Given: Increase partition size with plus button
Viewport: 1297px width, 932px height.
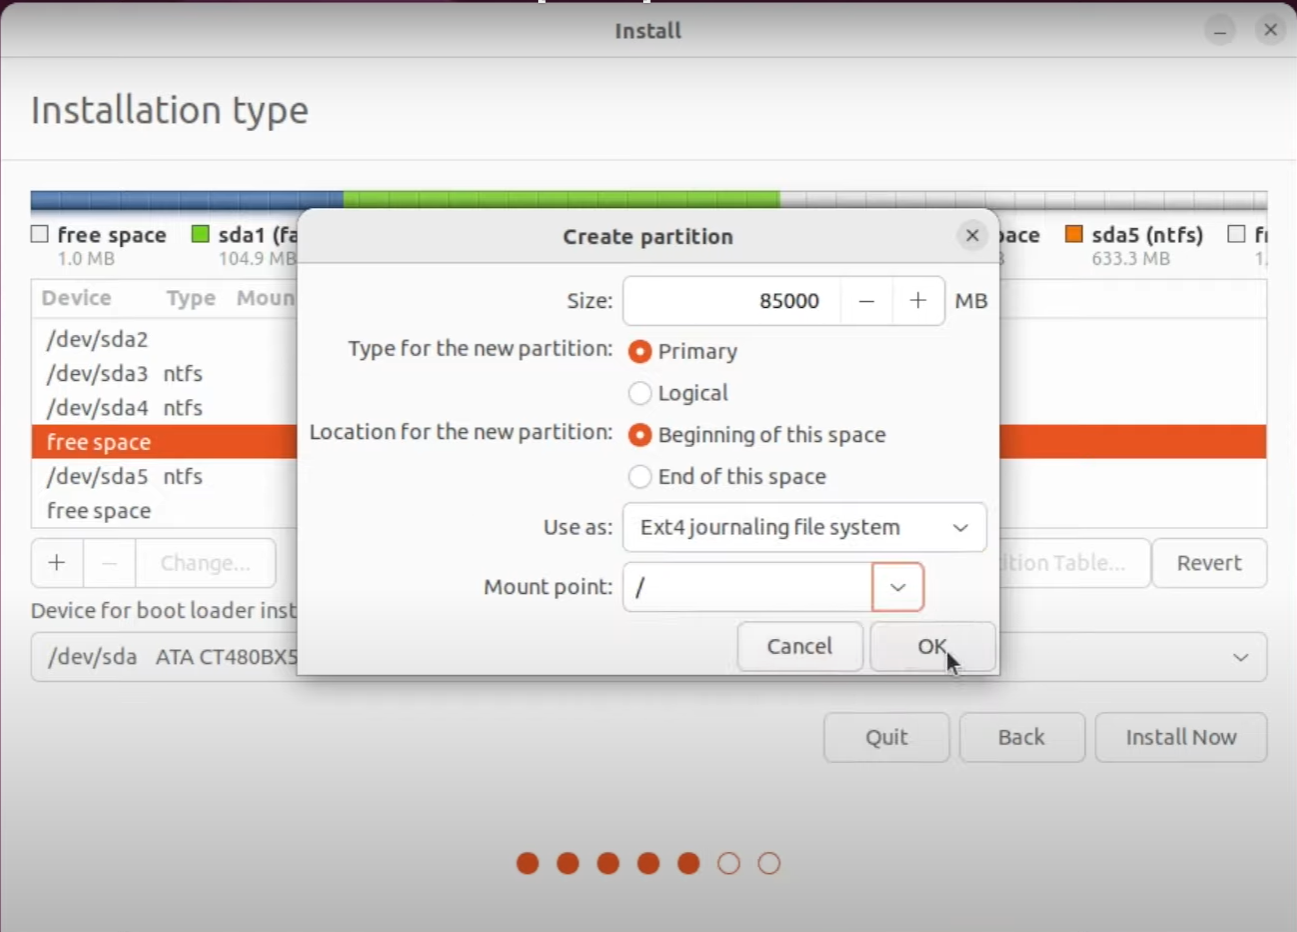Looking at the screenshot, I should 918,301.
